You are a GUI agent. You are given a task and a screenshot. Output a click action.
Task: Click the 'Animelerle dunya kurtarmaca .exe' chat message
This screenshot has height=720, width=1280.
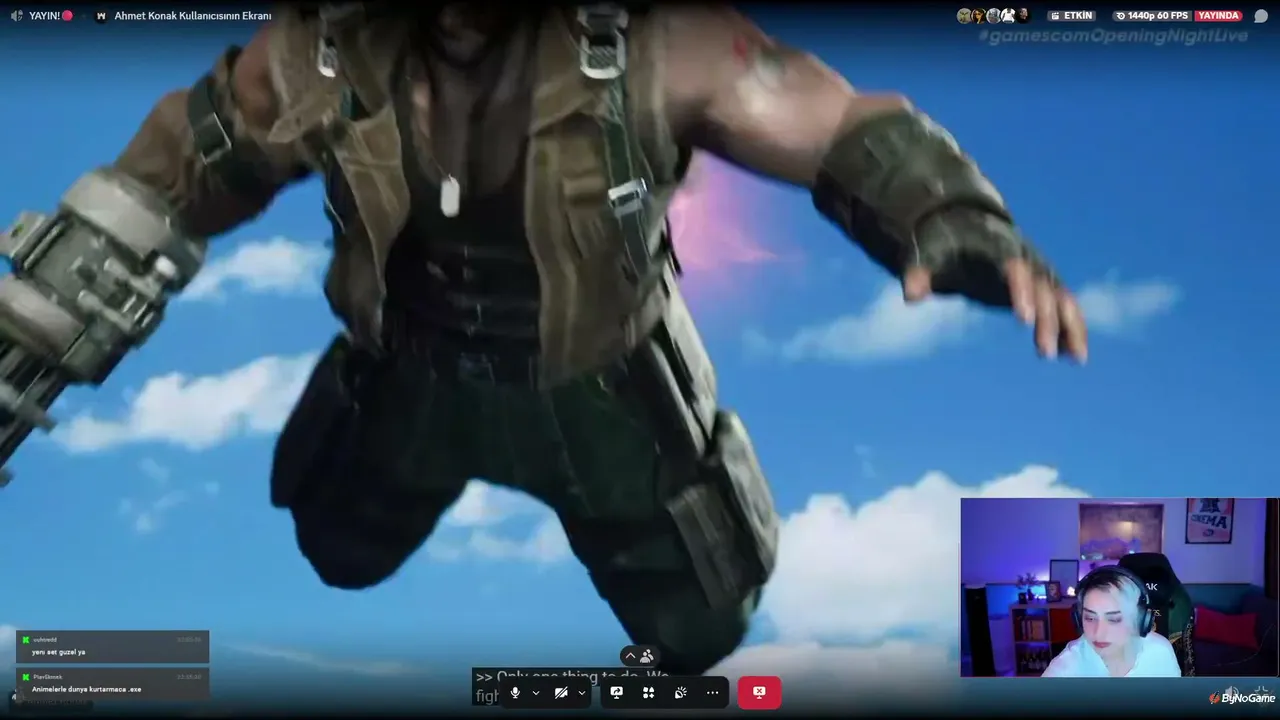point(112,683)
